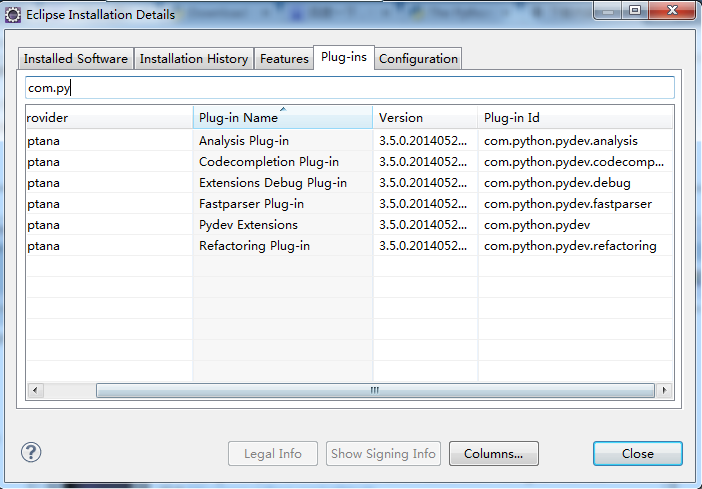Go to the Features tab
Viewport: 702px width, 489px height.
[284, 59]
